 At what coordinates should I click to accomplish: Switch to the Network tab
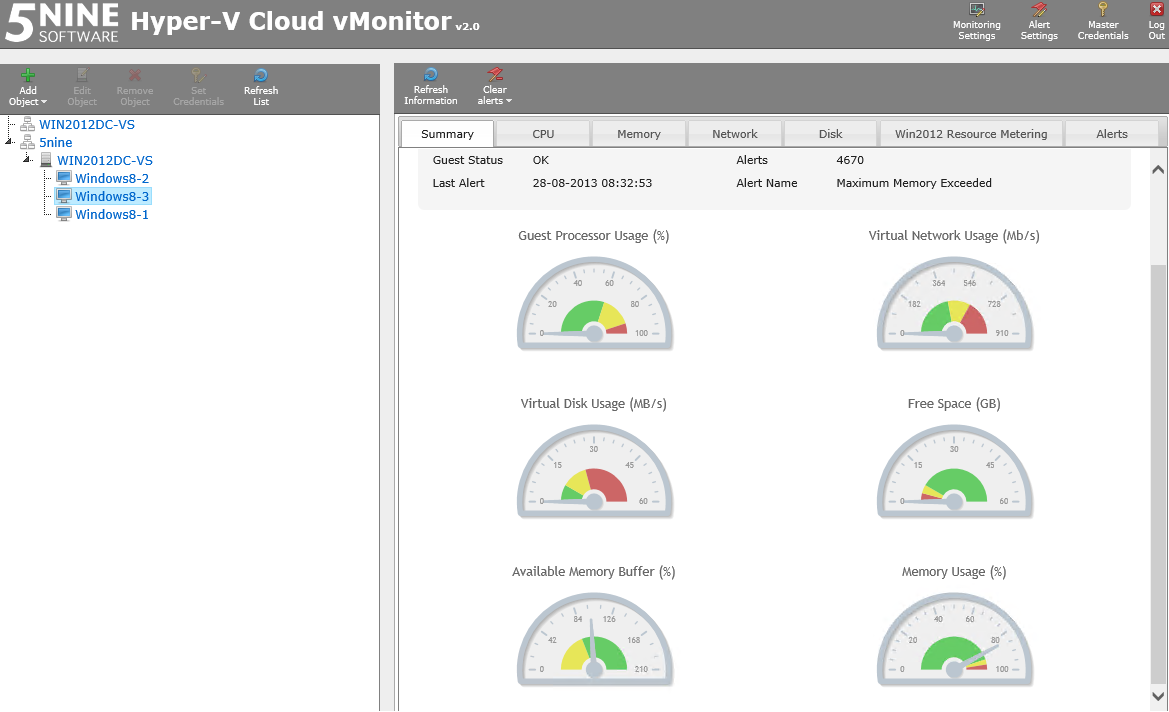coord(734,134)
